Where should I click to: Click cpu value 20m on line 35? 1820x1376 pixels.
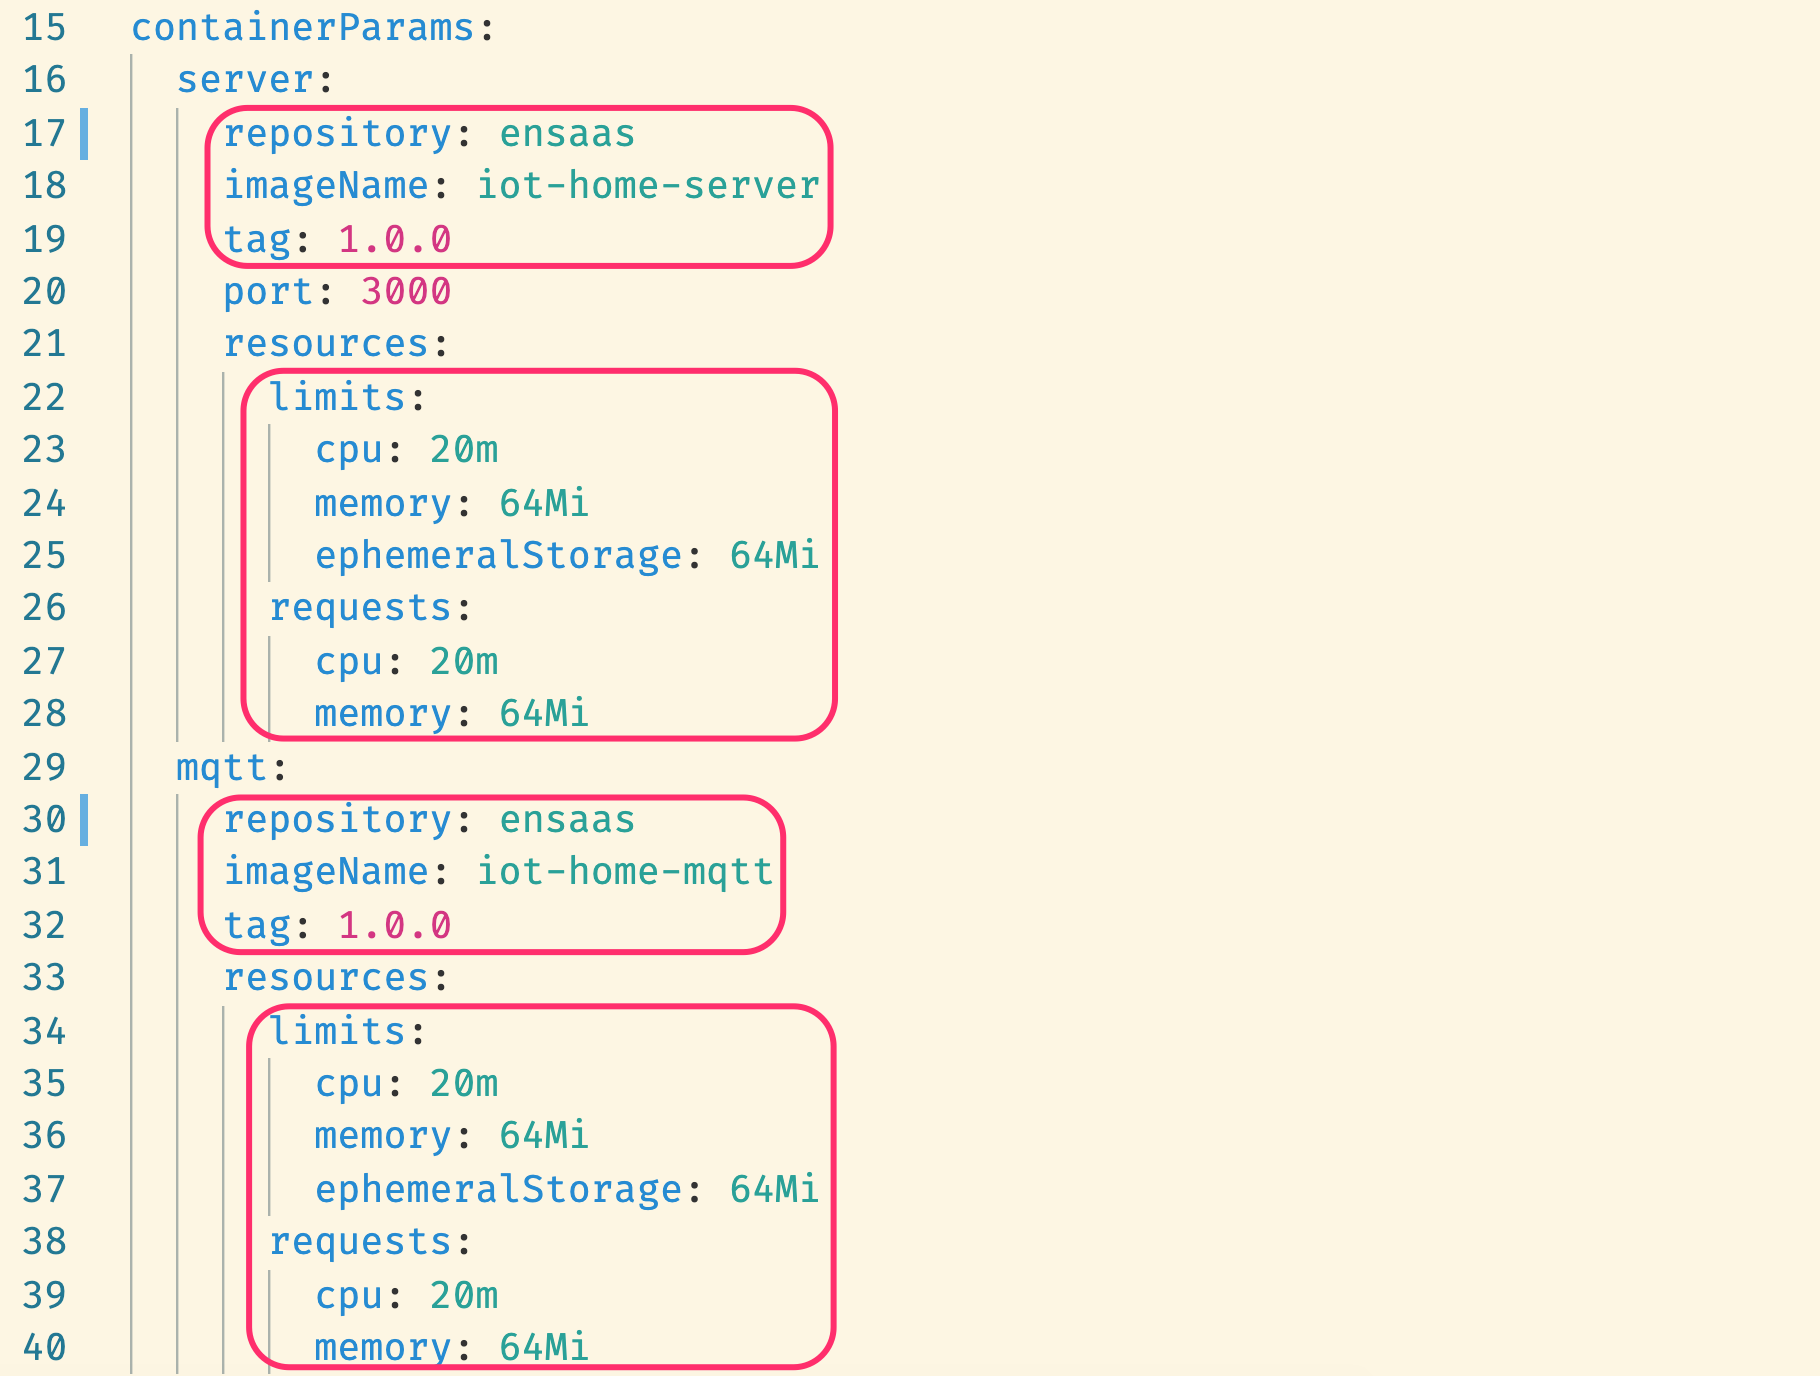(x=464, y=1084)
